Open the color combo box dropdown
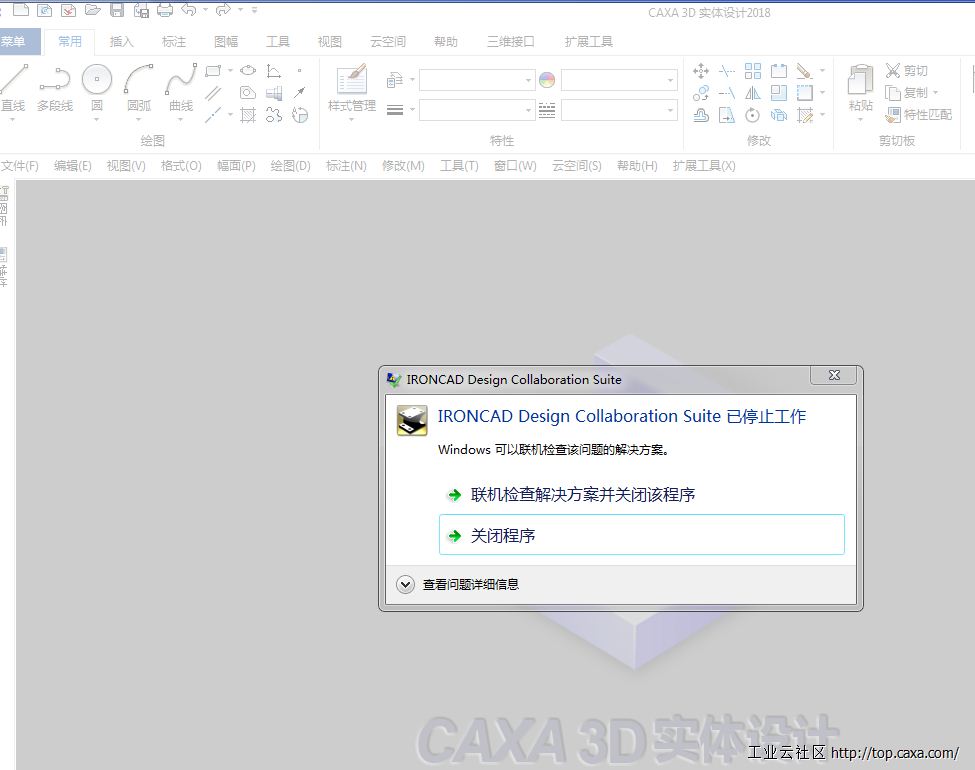 pyautogui.click(x=670, y=80)
